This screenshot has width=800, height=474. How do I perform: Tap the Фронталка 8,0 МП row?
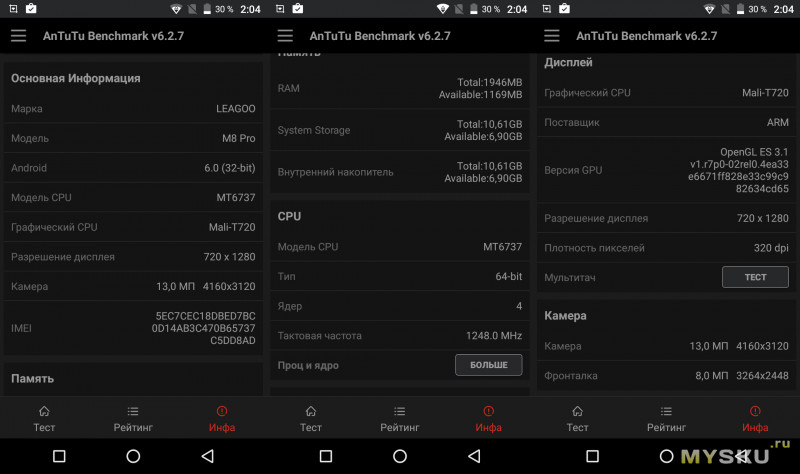click(x=666, y=376)
